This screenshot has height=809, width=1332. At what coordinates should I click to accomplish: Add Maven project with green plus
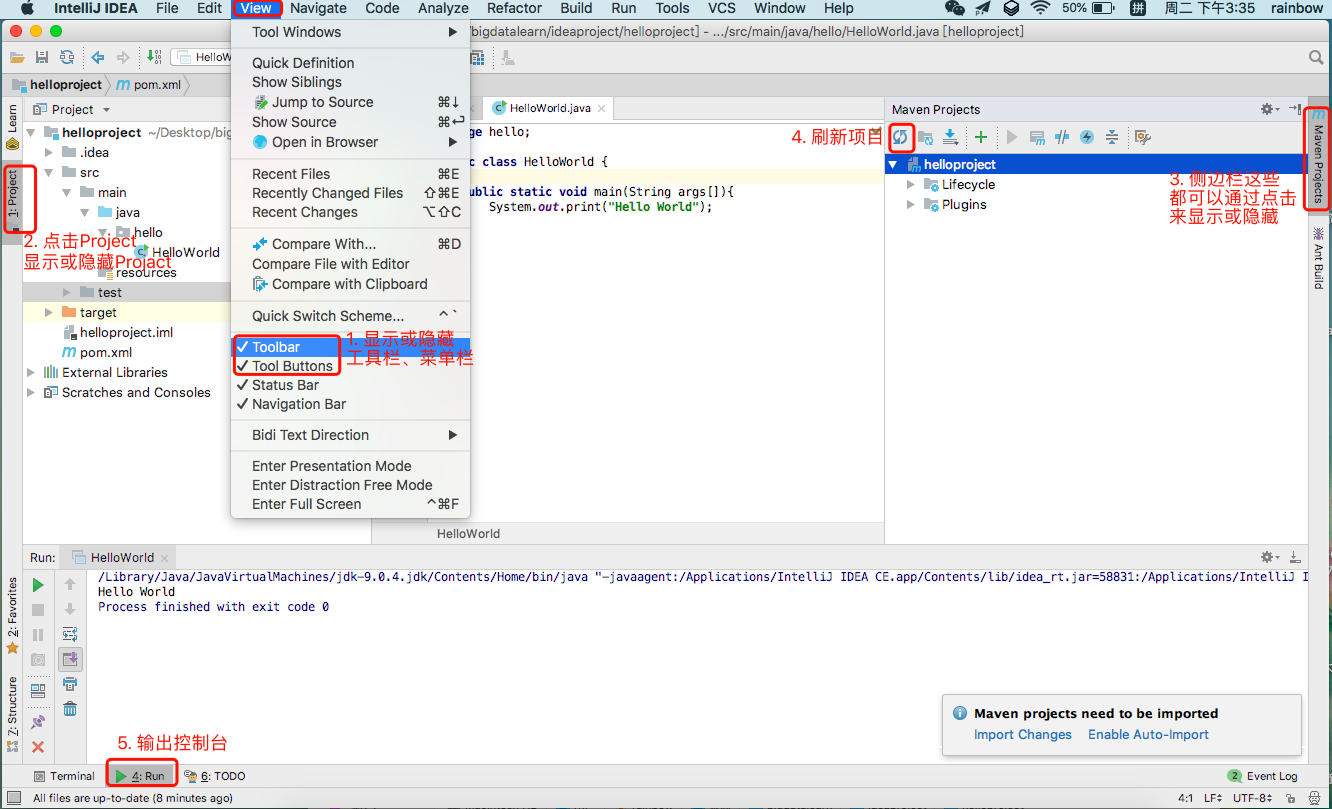click(x=981, y=137)
